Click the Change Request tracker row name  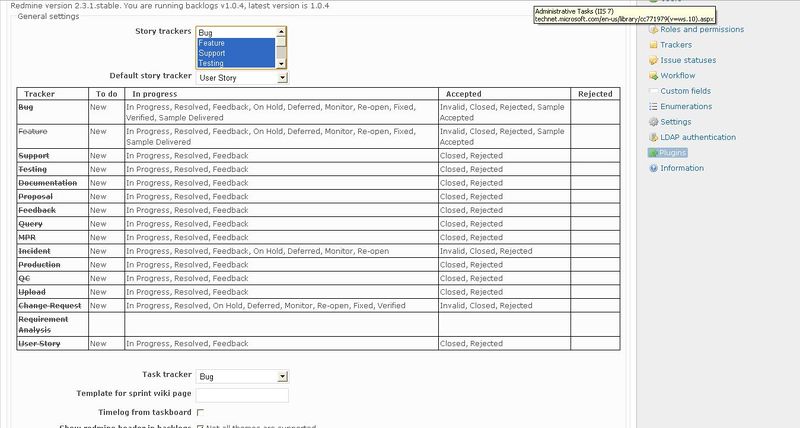coord(49,306)
